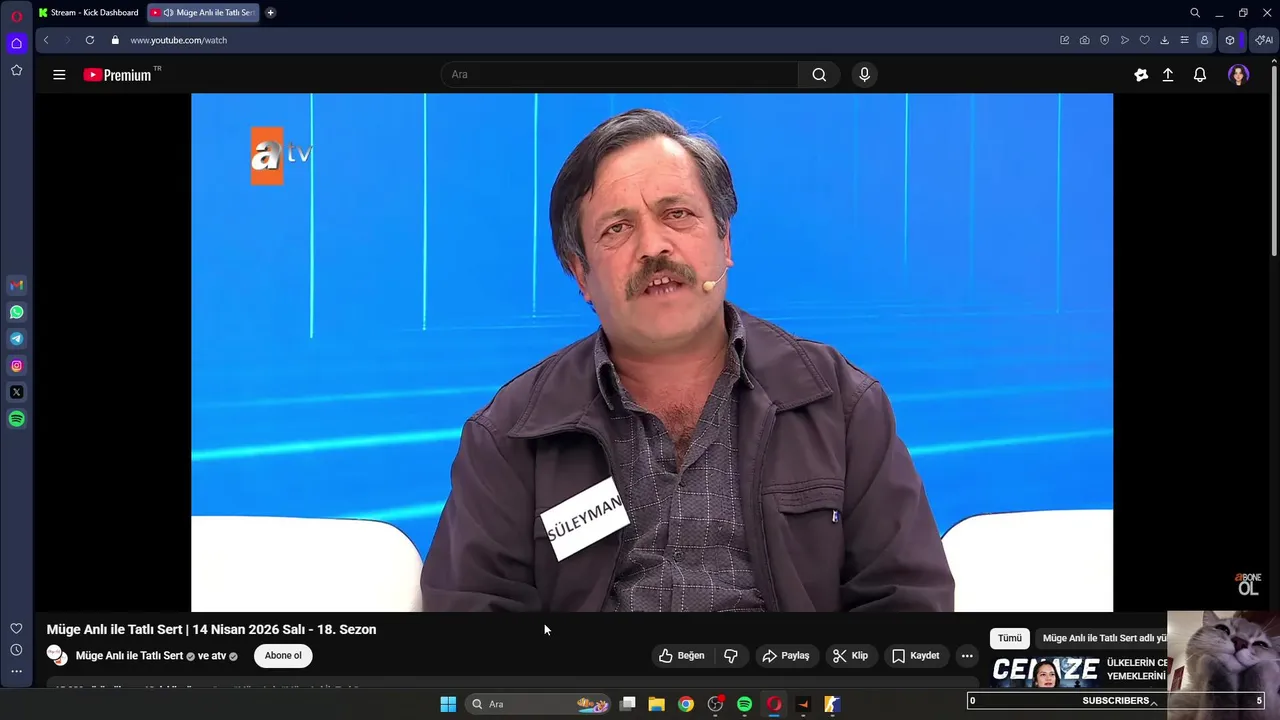Open Opera sidebar home icon
The height and width of the screenshot is (720, 1280).
[x=16, y=43]
